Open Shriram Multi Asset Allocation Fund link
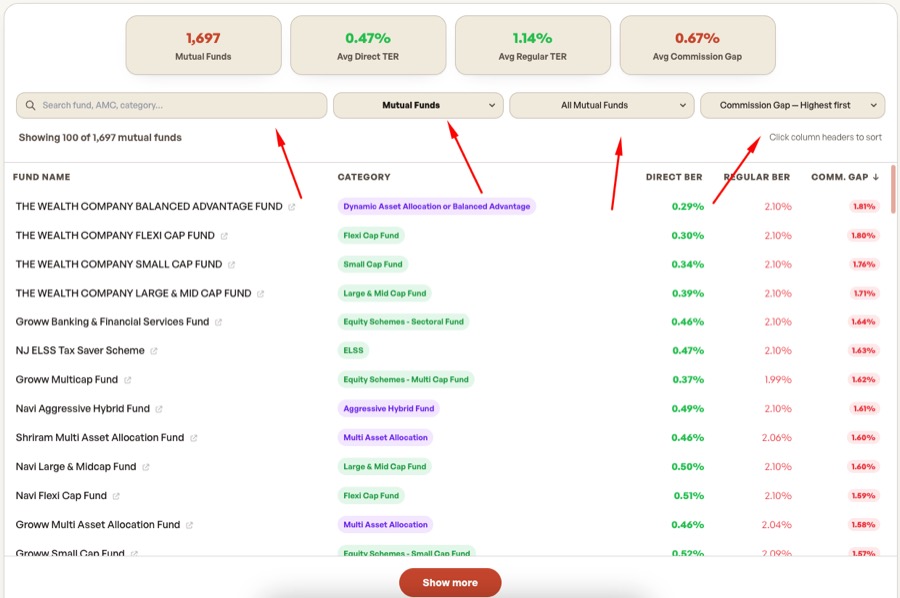900x598 pixels. click(100, 438)
